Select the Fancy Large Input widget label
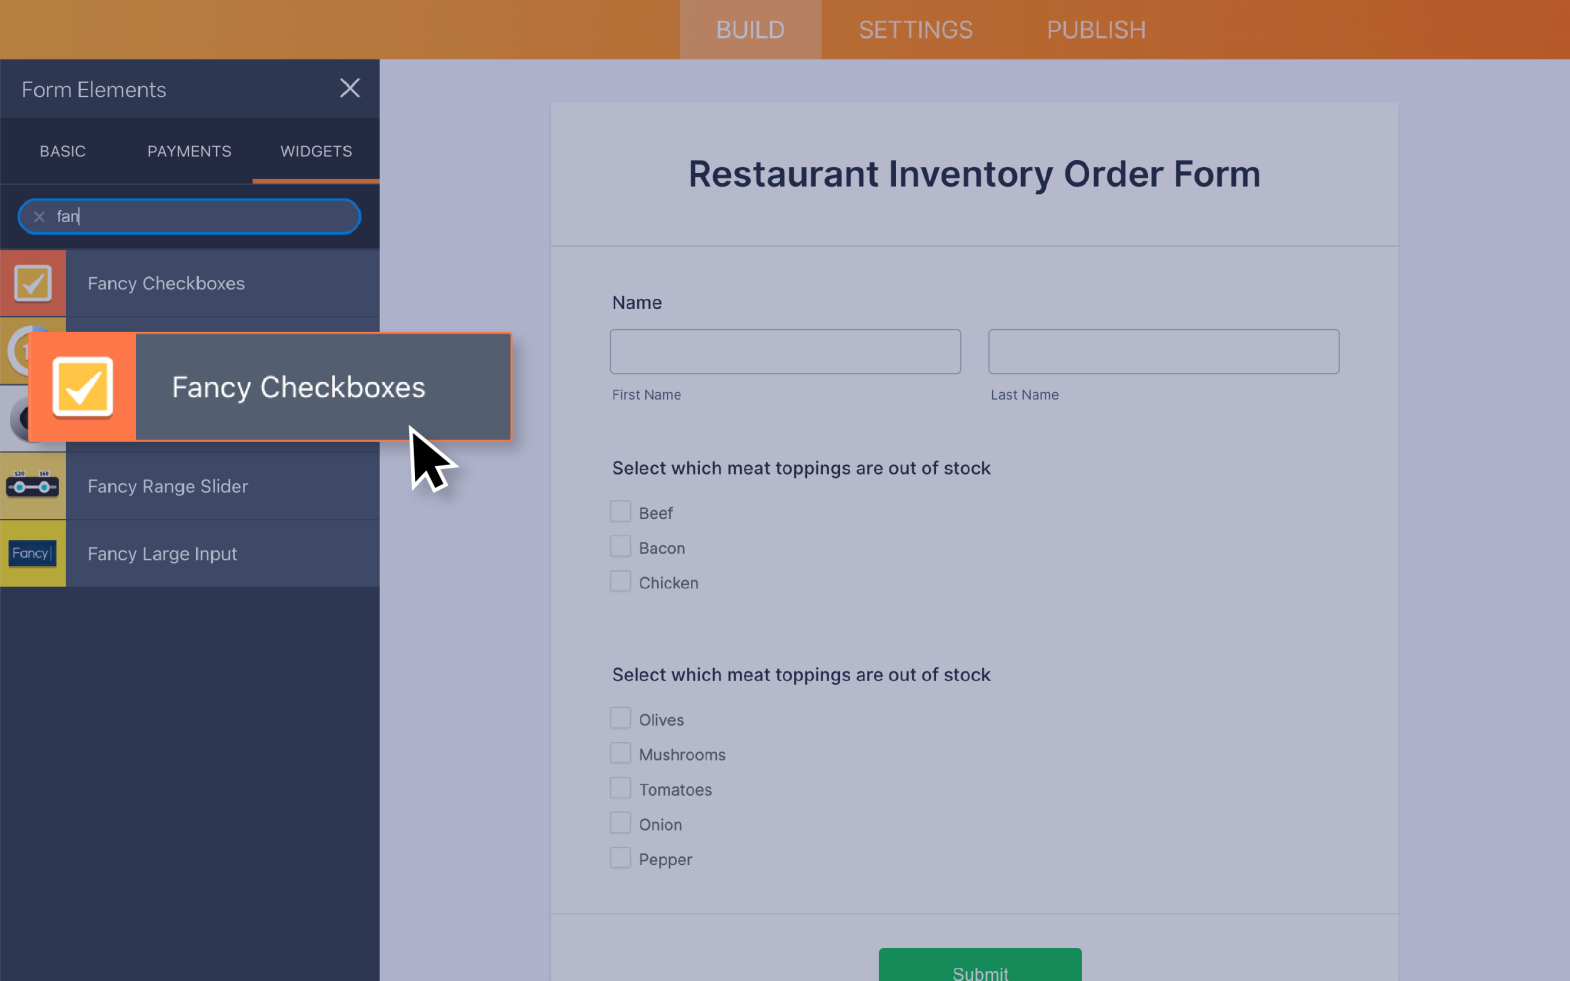The image size is (1570, 981). [162, 554]
